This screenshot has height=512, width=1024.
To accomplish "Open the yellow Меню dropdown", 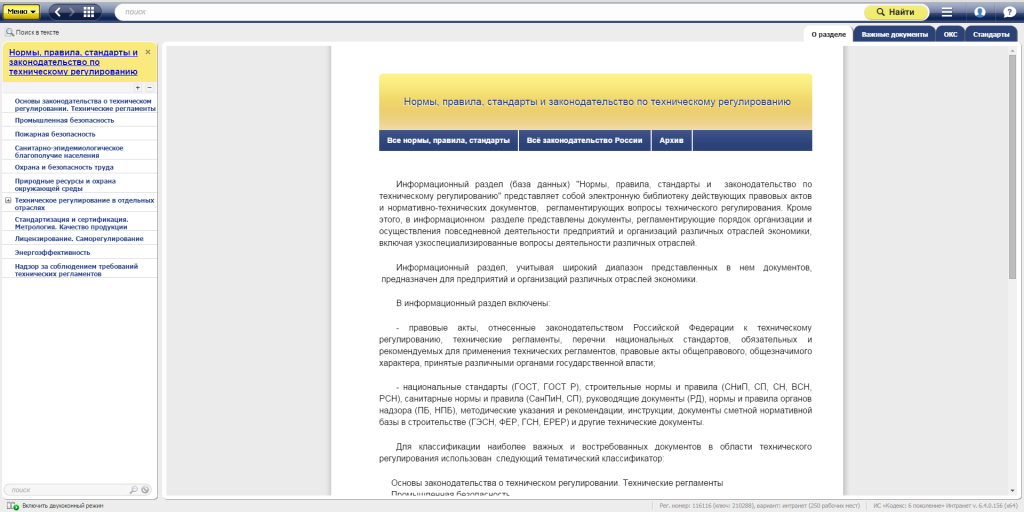I will 22,12.
